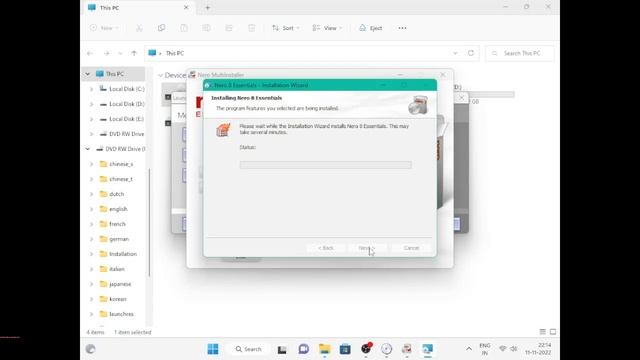Viewport: 640px width, 360px height.
Task: Select the english folder
Action: click(114, 209)
